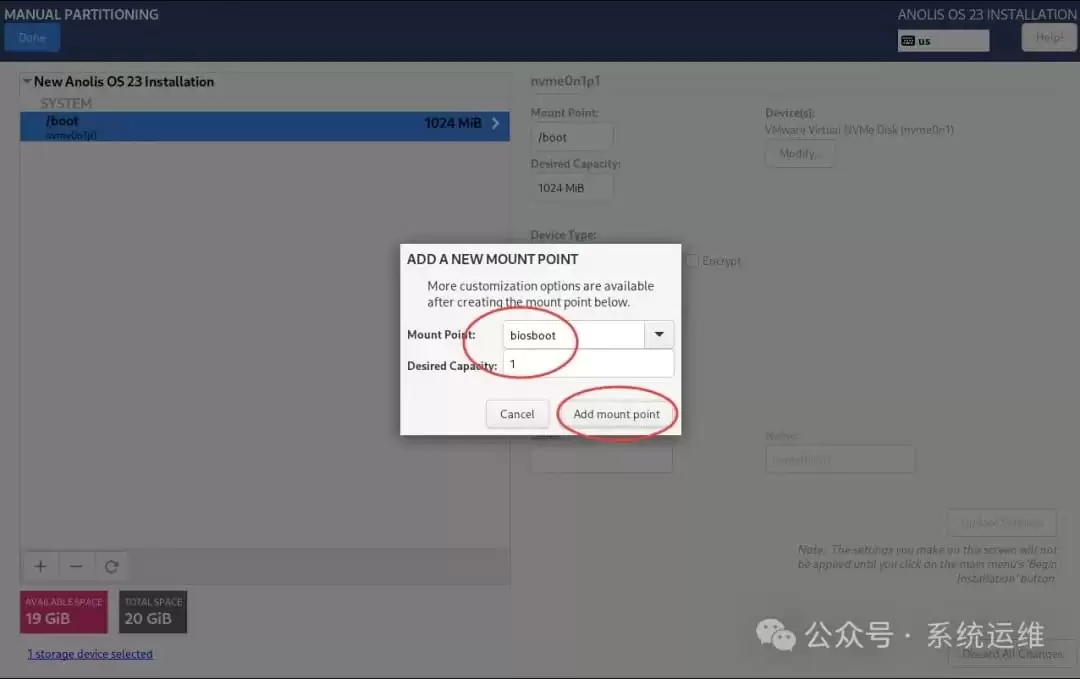Focus the dialog Mount Point field with biosboot

point(574,335)
